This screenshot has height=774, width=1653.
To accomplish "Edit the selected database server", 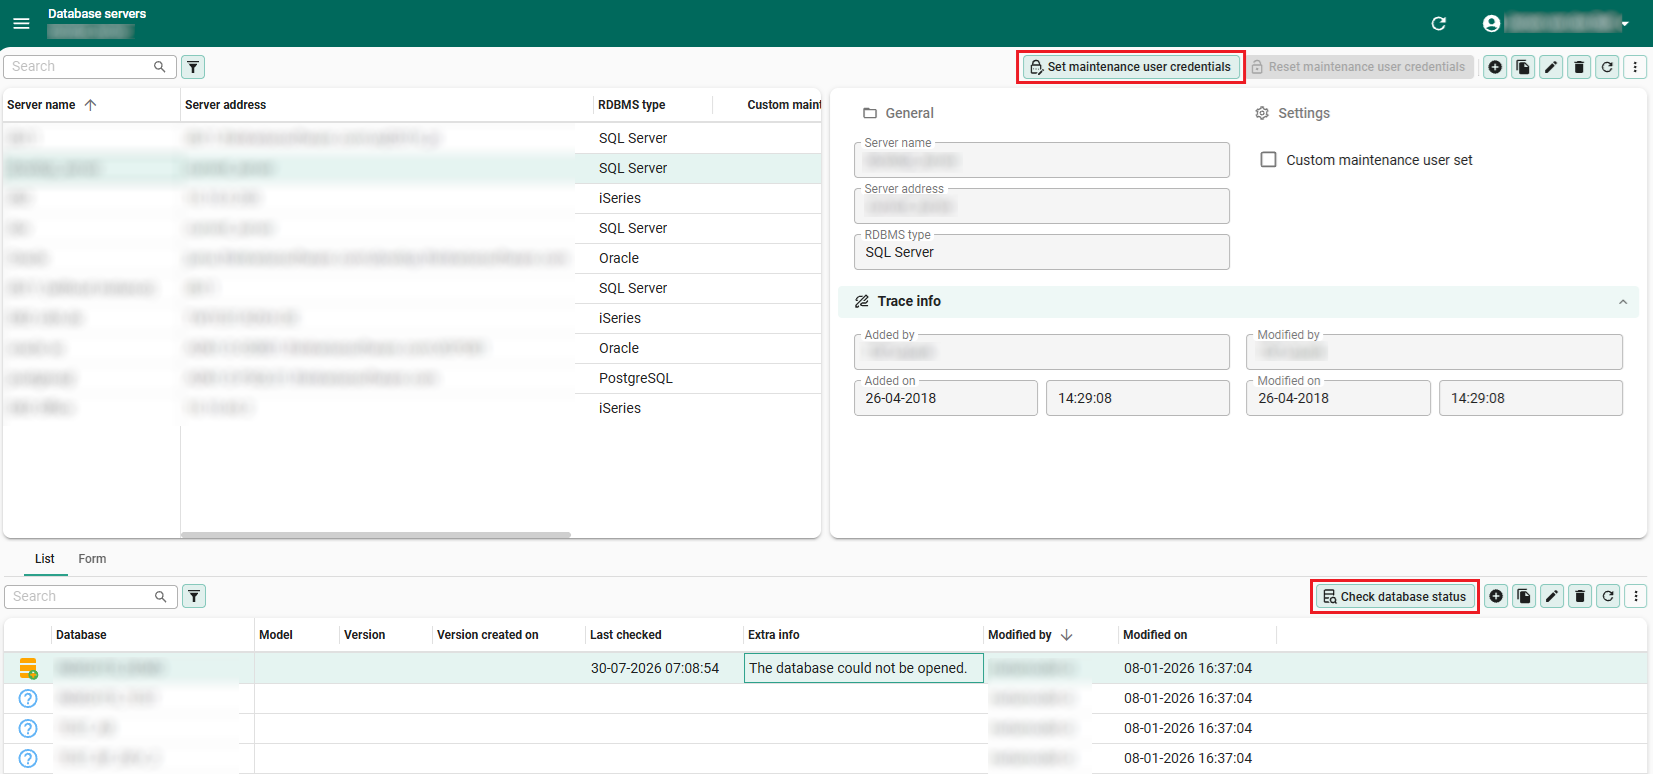I will (x=1551, y=67).
